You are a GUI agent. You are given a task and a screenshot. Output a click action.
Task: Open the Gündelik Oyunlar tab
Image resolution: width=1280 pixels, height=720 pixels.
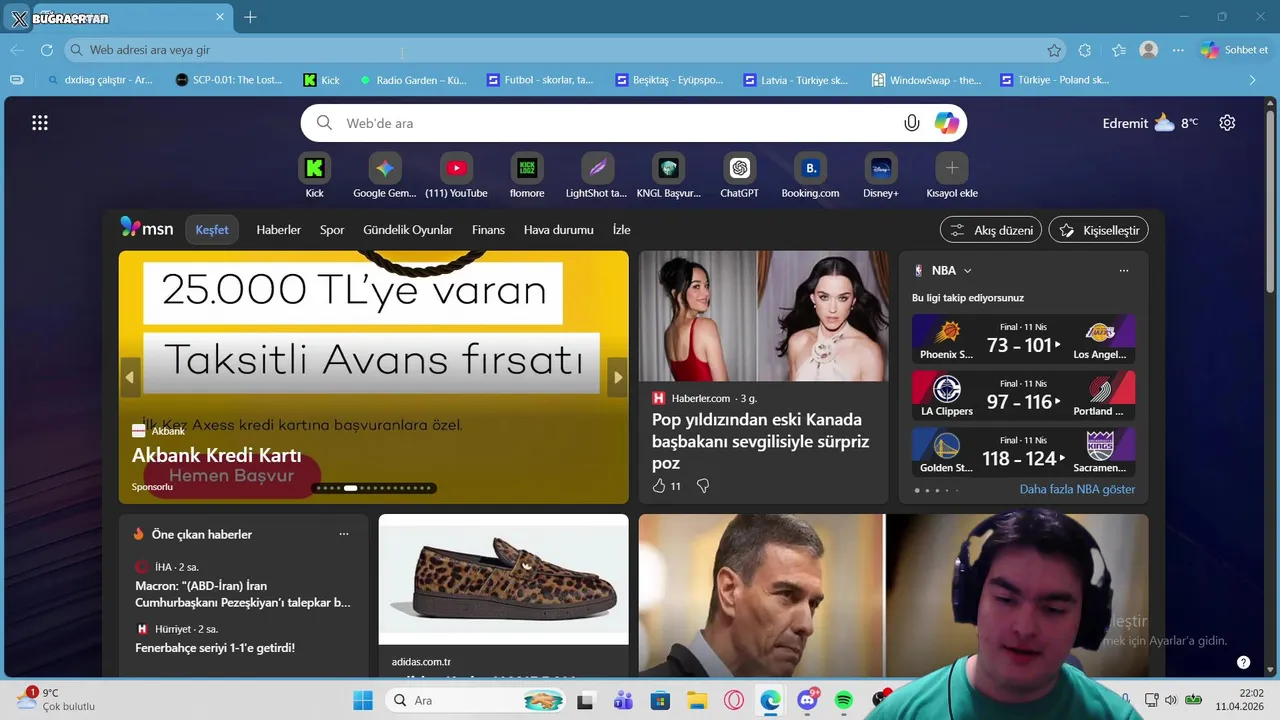pyautogui.click(x=408, y=230)
